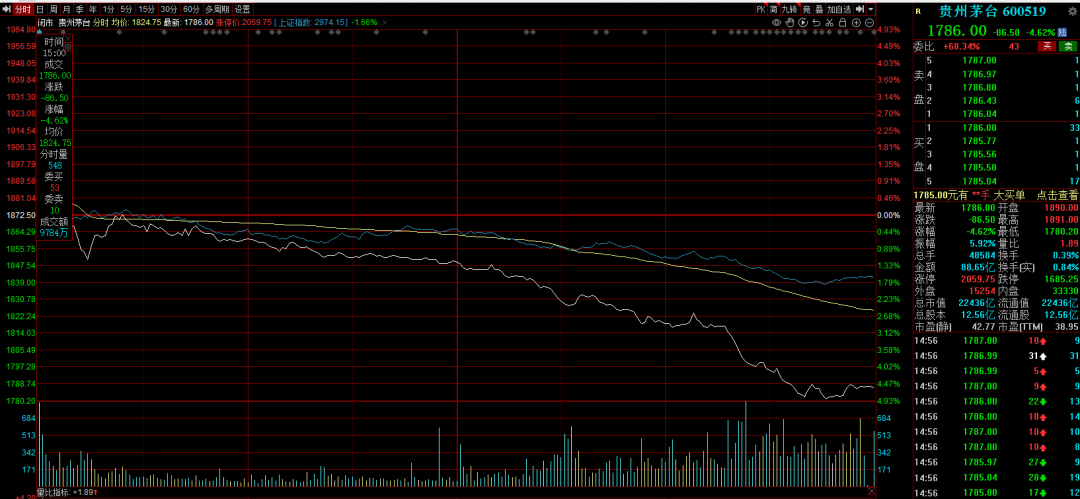Click 点击查看 link for large orders
The height and width of the screenshot is (499, 1080).
pos(1056,194)
